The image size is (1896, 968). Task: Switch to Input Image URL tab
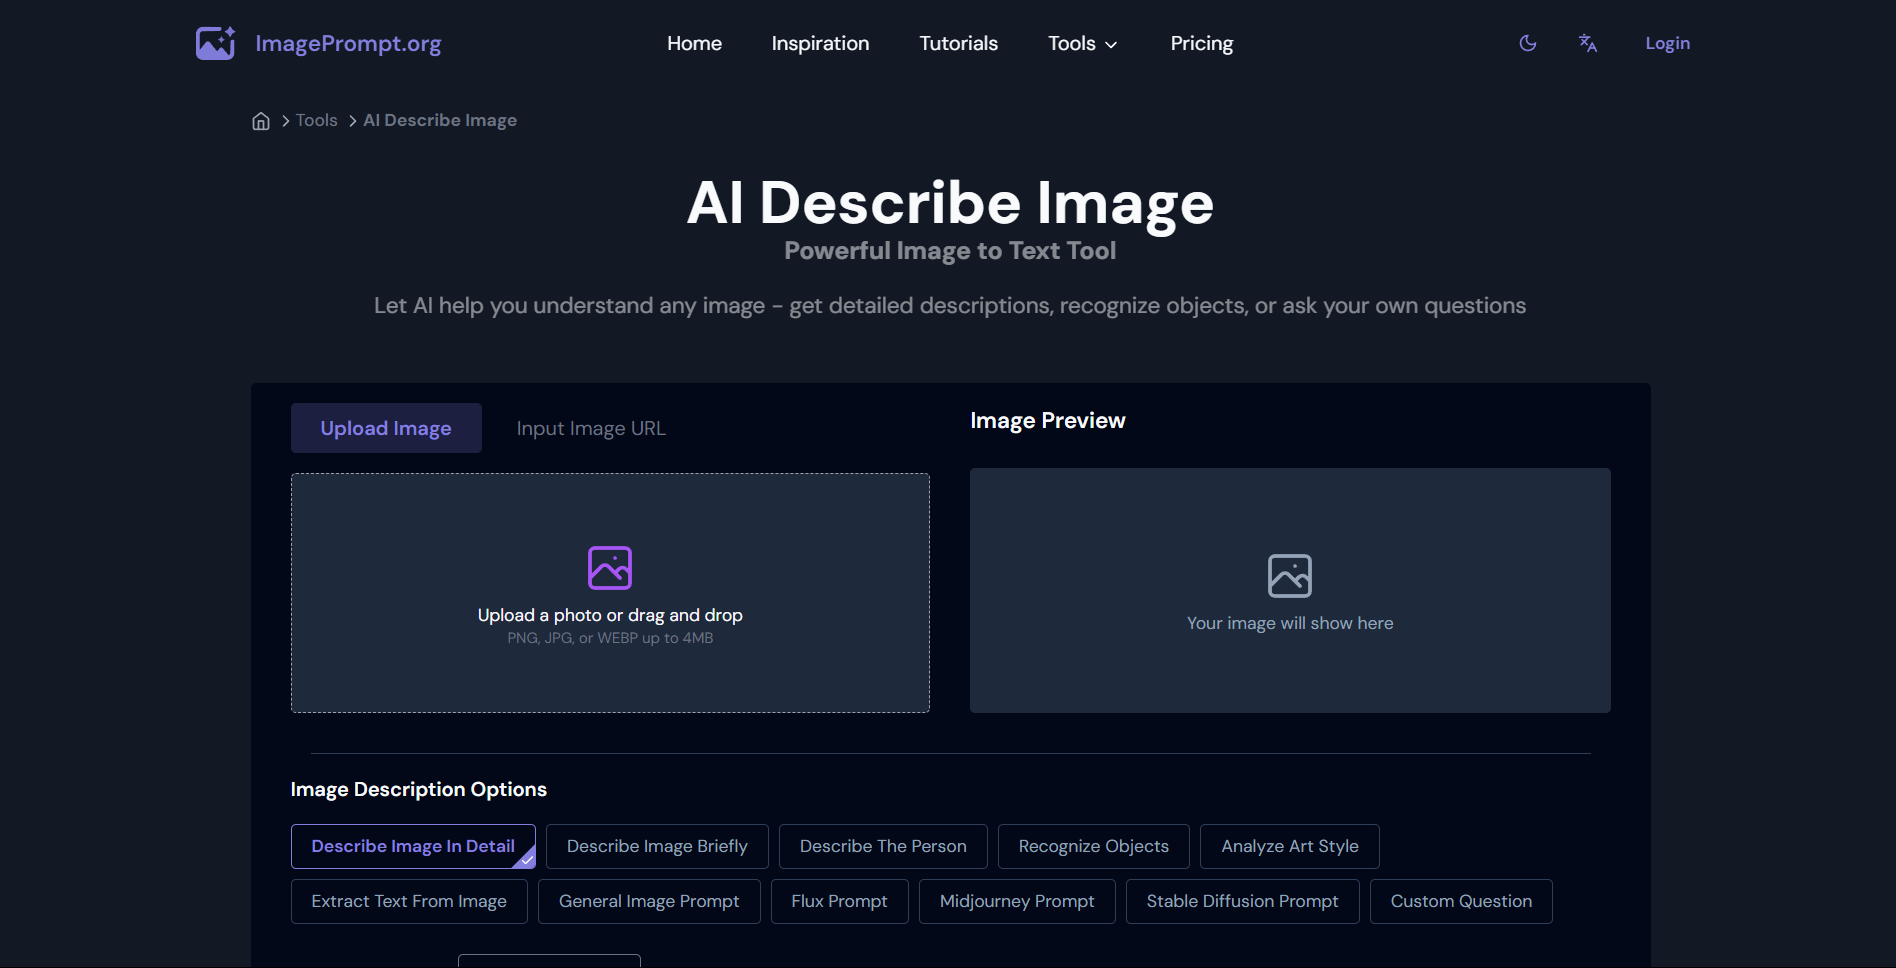[x=590, y=428]
